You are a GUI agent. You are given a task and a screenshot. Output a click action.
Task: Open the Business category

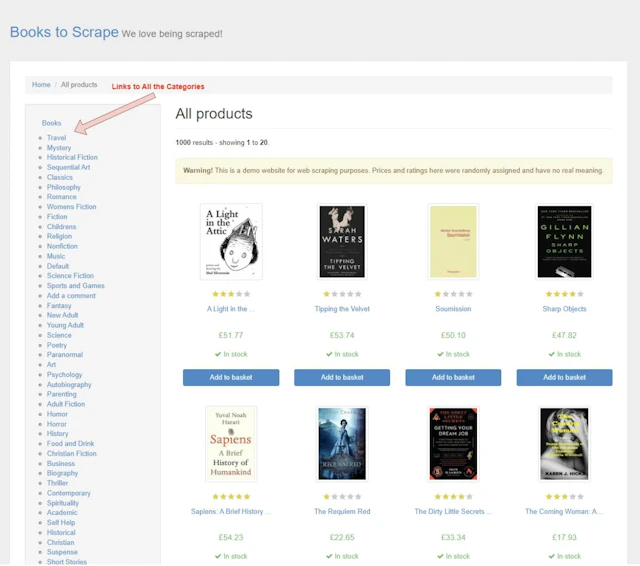[x=61, y=464]
